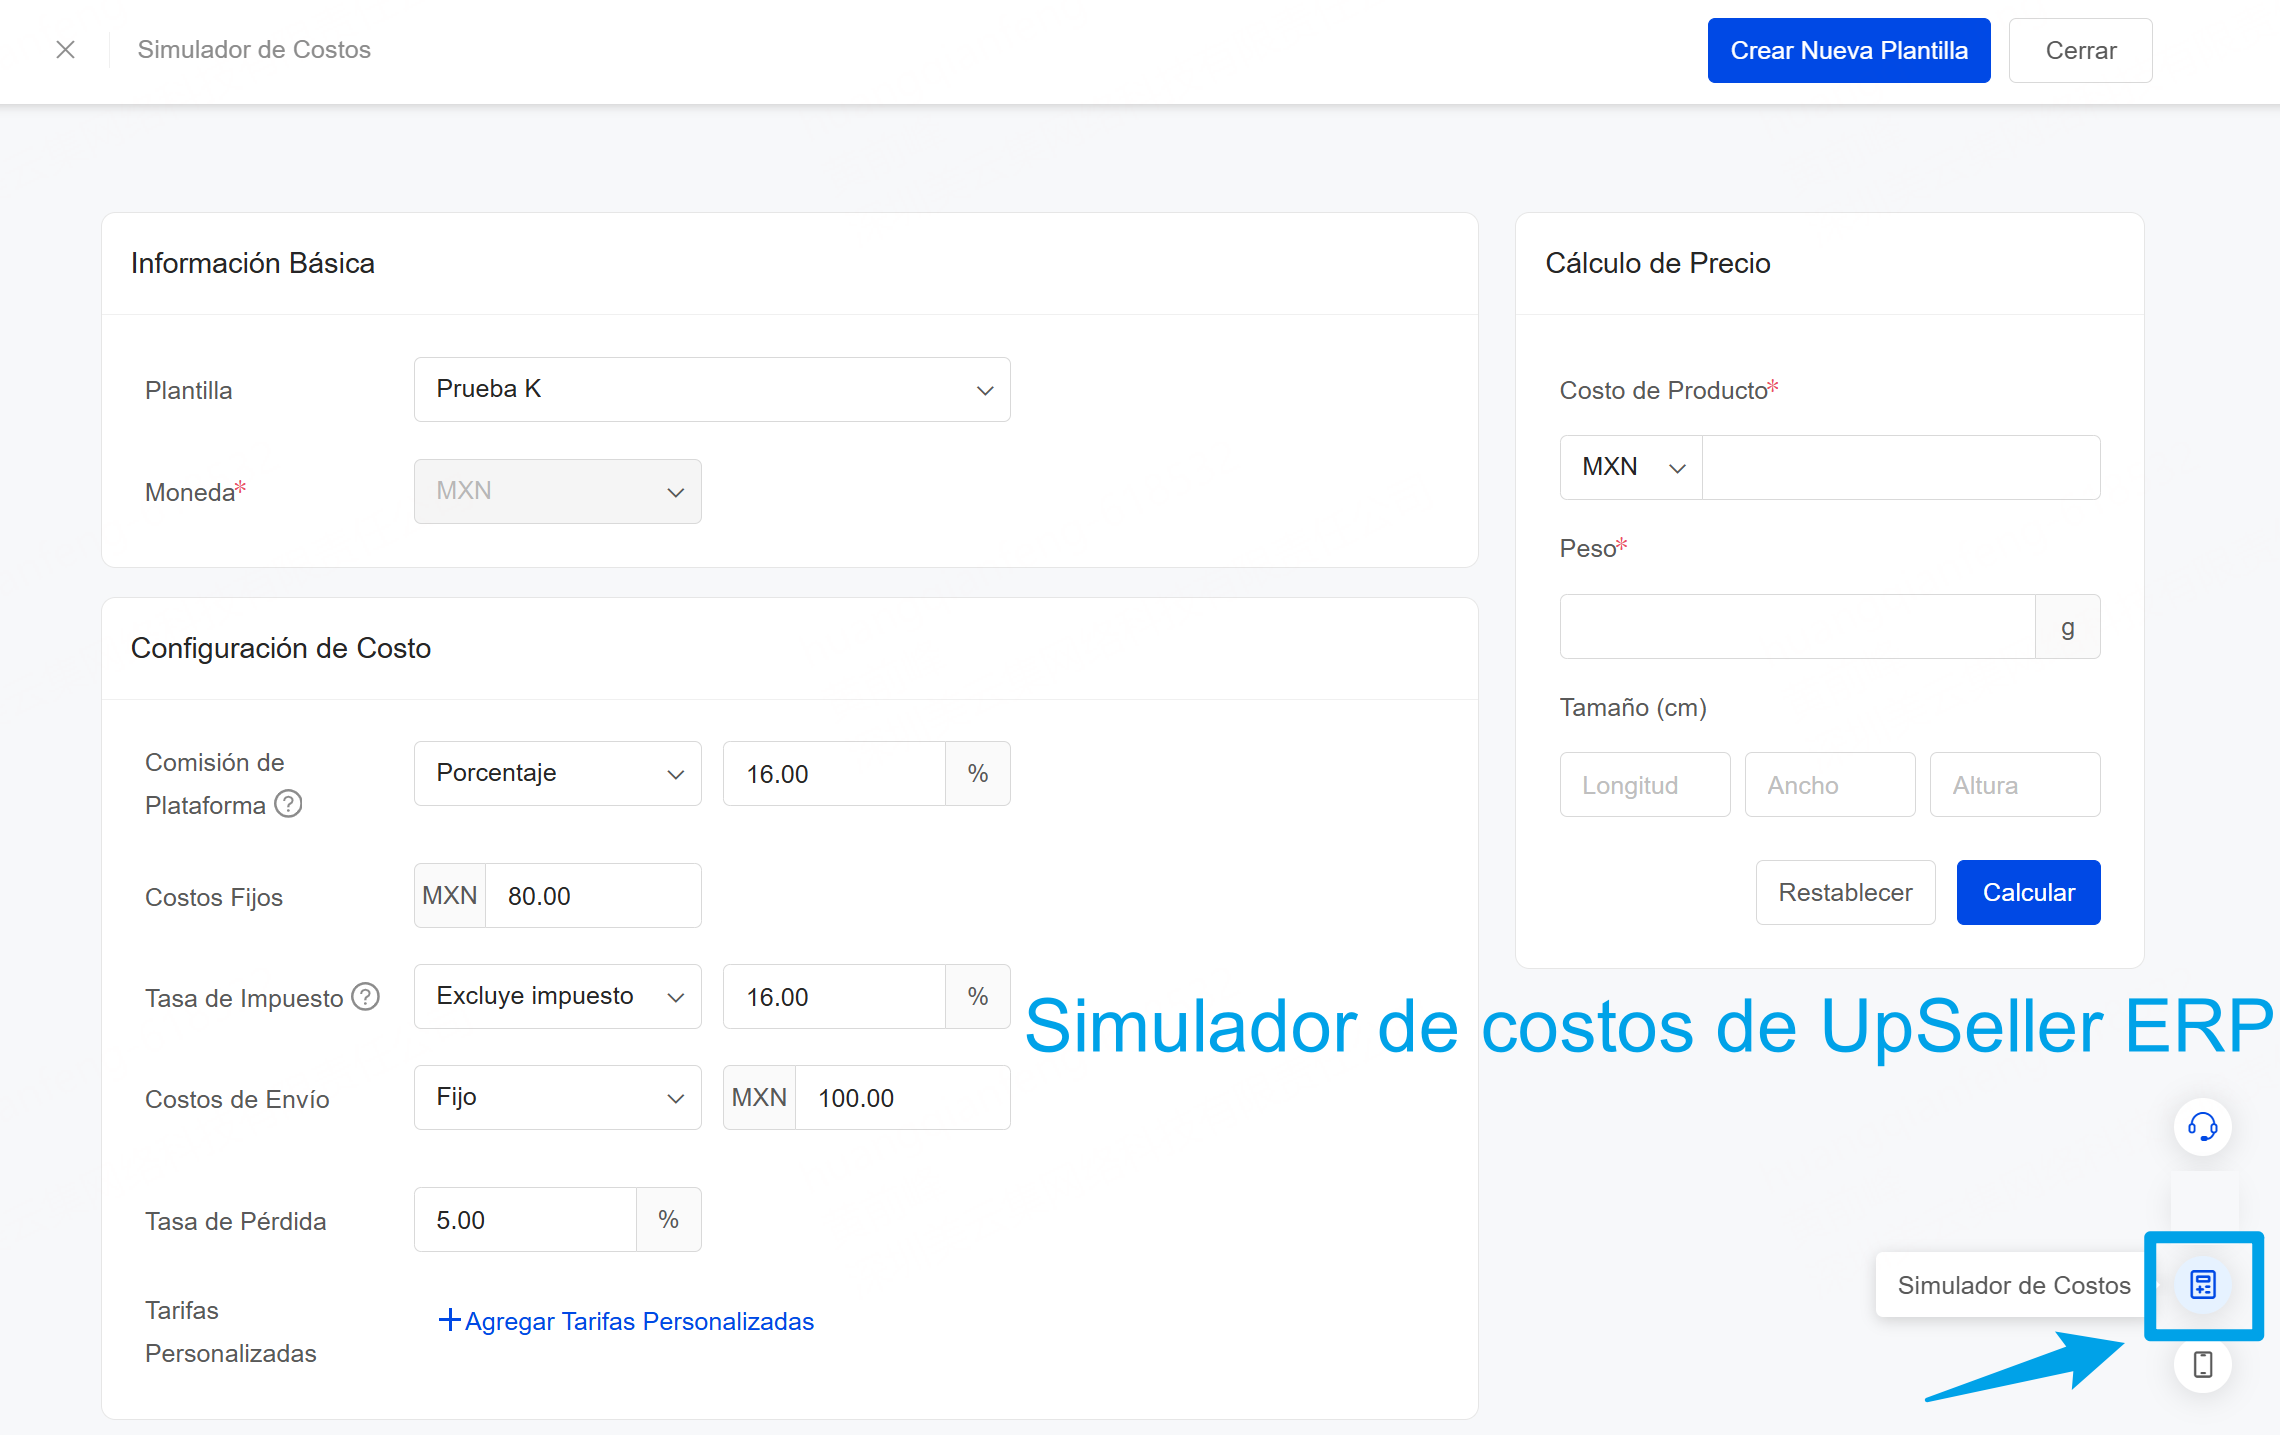
Task: Open the Excluye impuesto dropdown
Action: pos(558,996)
